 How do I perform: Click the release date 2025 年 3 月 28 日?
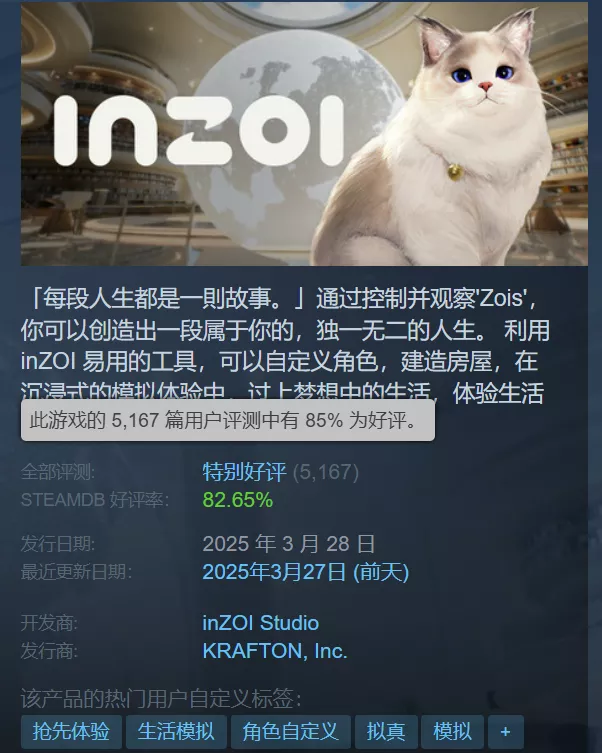[289, 544]
